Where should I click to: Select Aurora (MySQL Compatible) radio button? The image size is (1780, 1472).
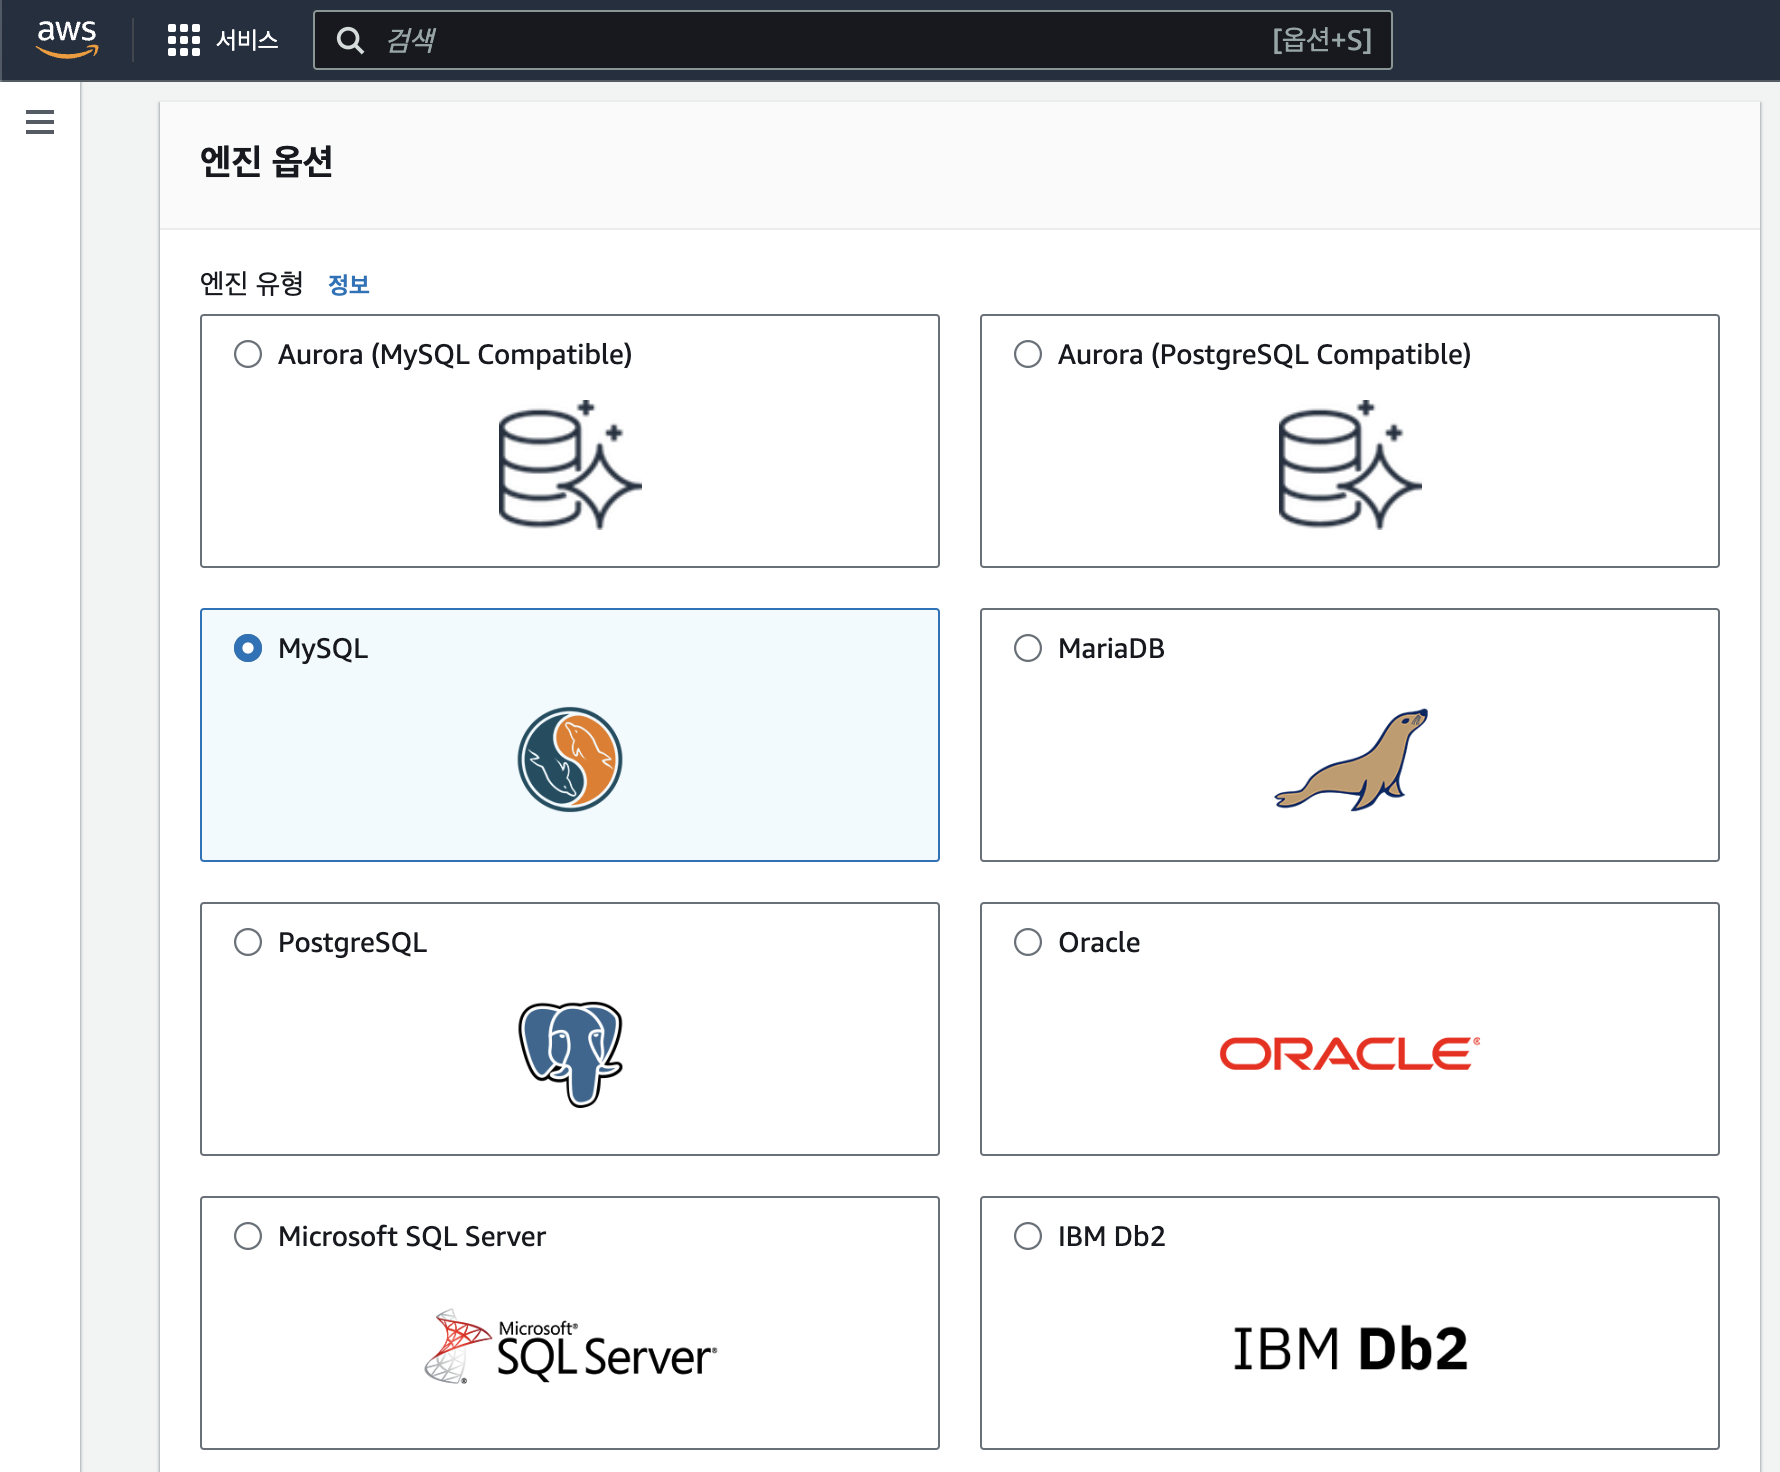(x=248, y=354)
